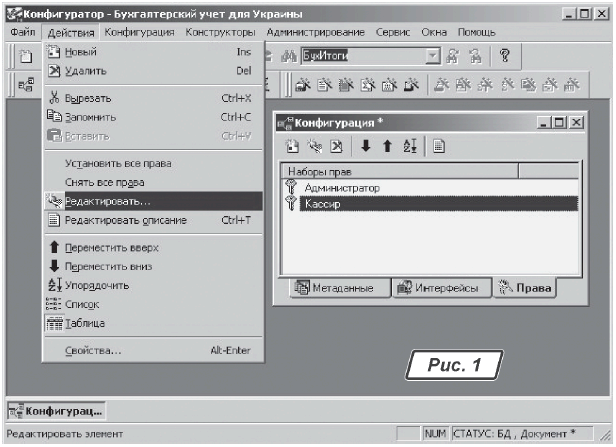Switch to the Интерфейсы tab

click(439, 288)
